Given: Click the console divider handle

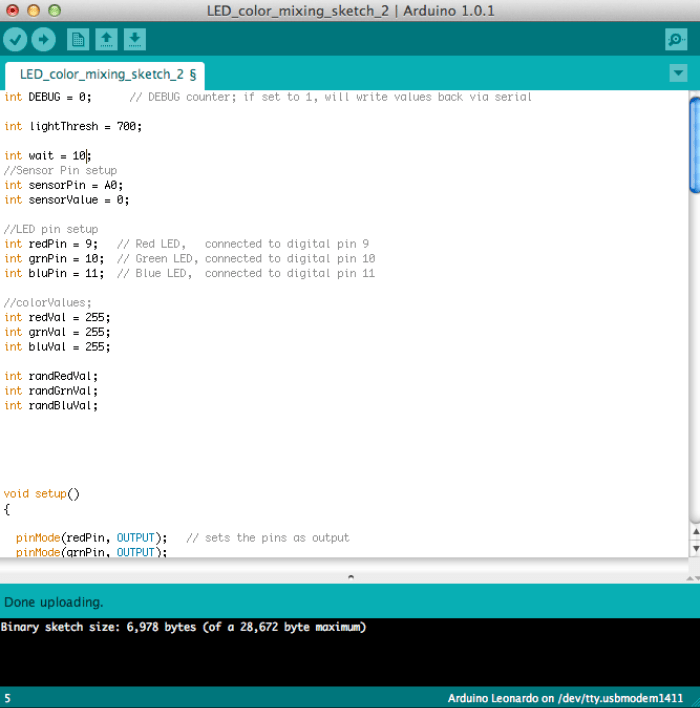Looking at the screenshot, I should click(350, 577).
